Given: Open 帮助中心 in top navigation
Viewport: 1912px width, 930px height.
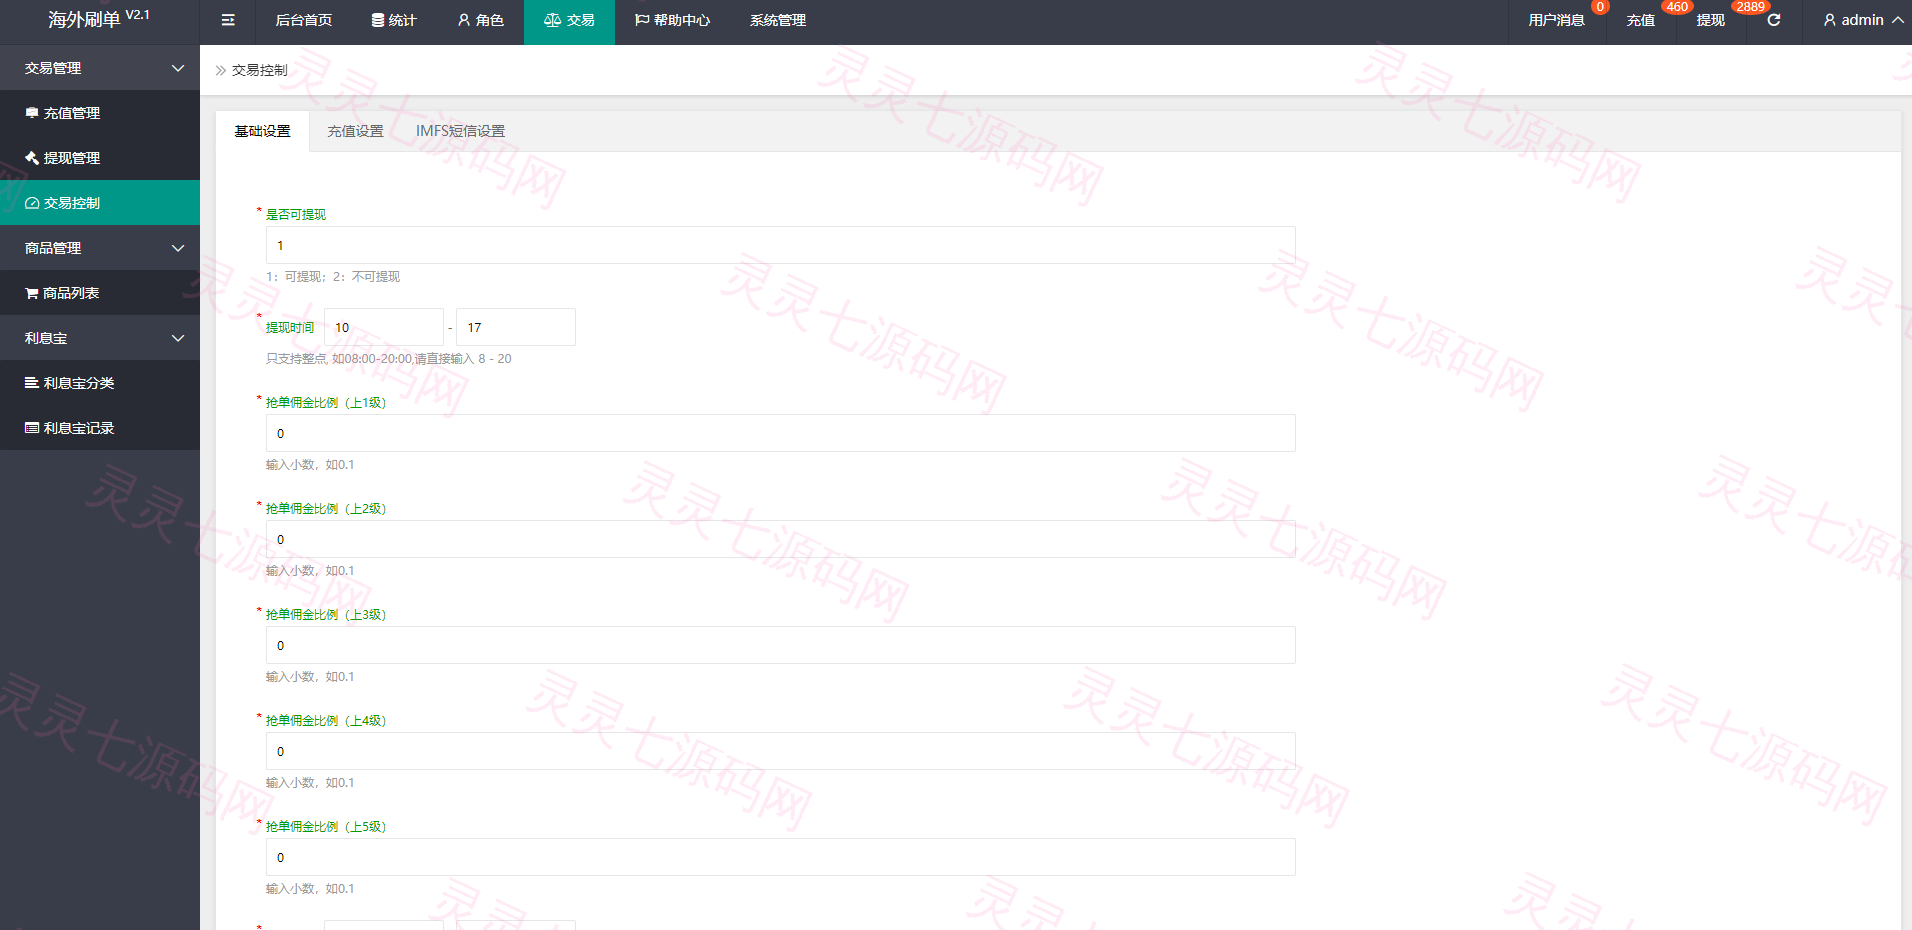Looking at the screenshot, I should [x=672, y=20].
